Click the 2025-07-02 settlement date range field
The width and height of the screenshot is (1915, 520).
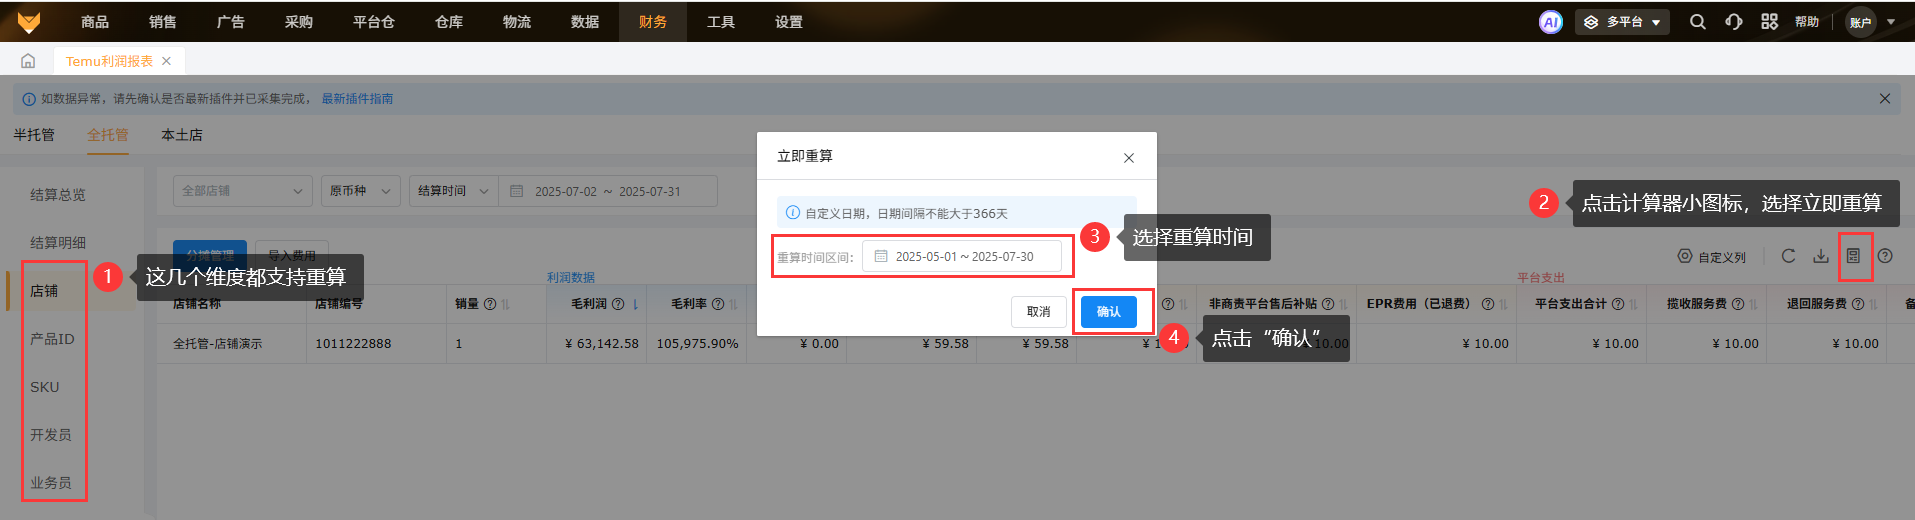[x=608, y=191]
